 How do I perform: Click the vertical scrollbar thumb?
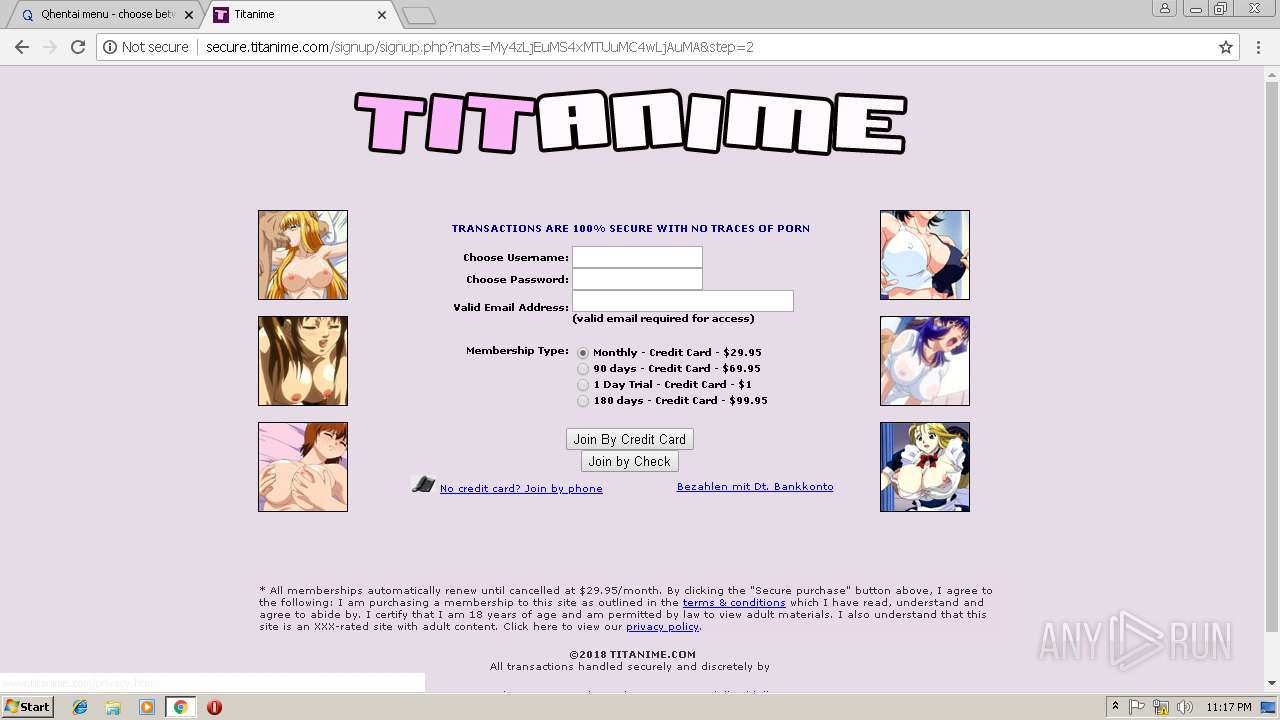coord(1272,356)
